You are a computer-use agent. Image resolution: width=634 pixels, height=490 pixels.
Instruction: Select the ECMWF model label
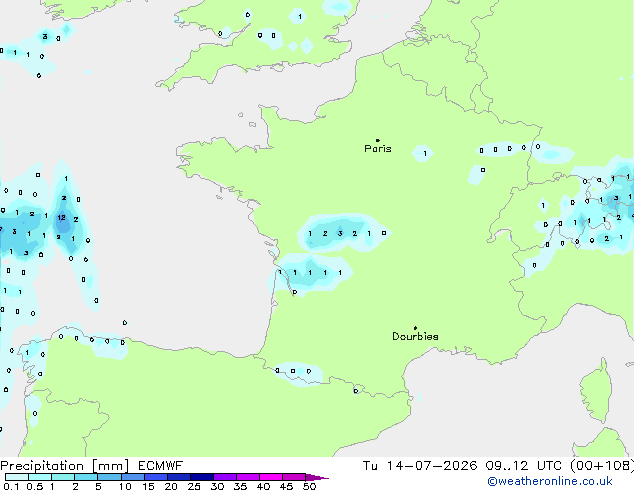(161, 466)
